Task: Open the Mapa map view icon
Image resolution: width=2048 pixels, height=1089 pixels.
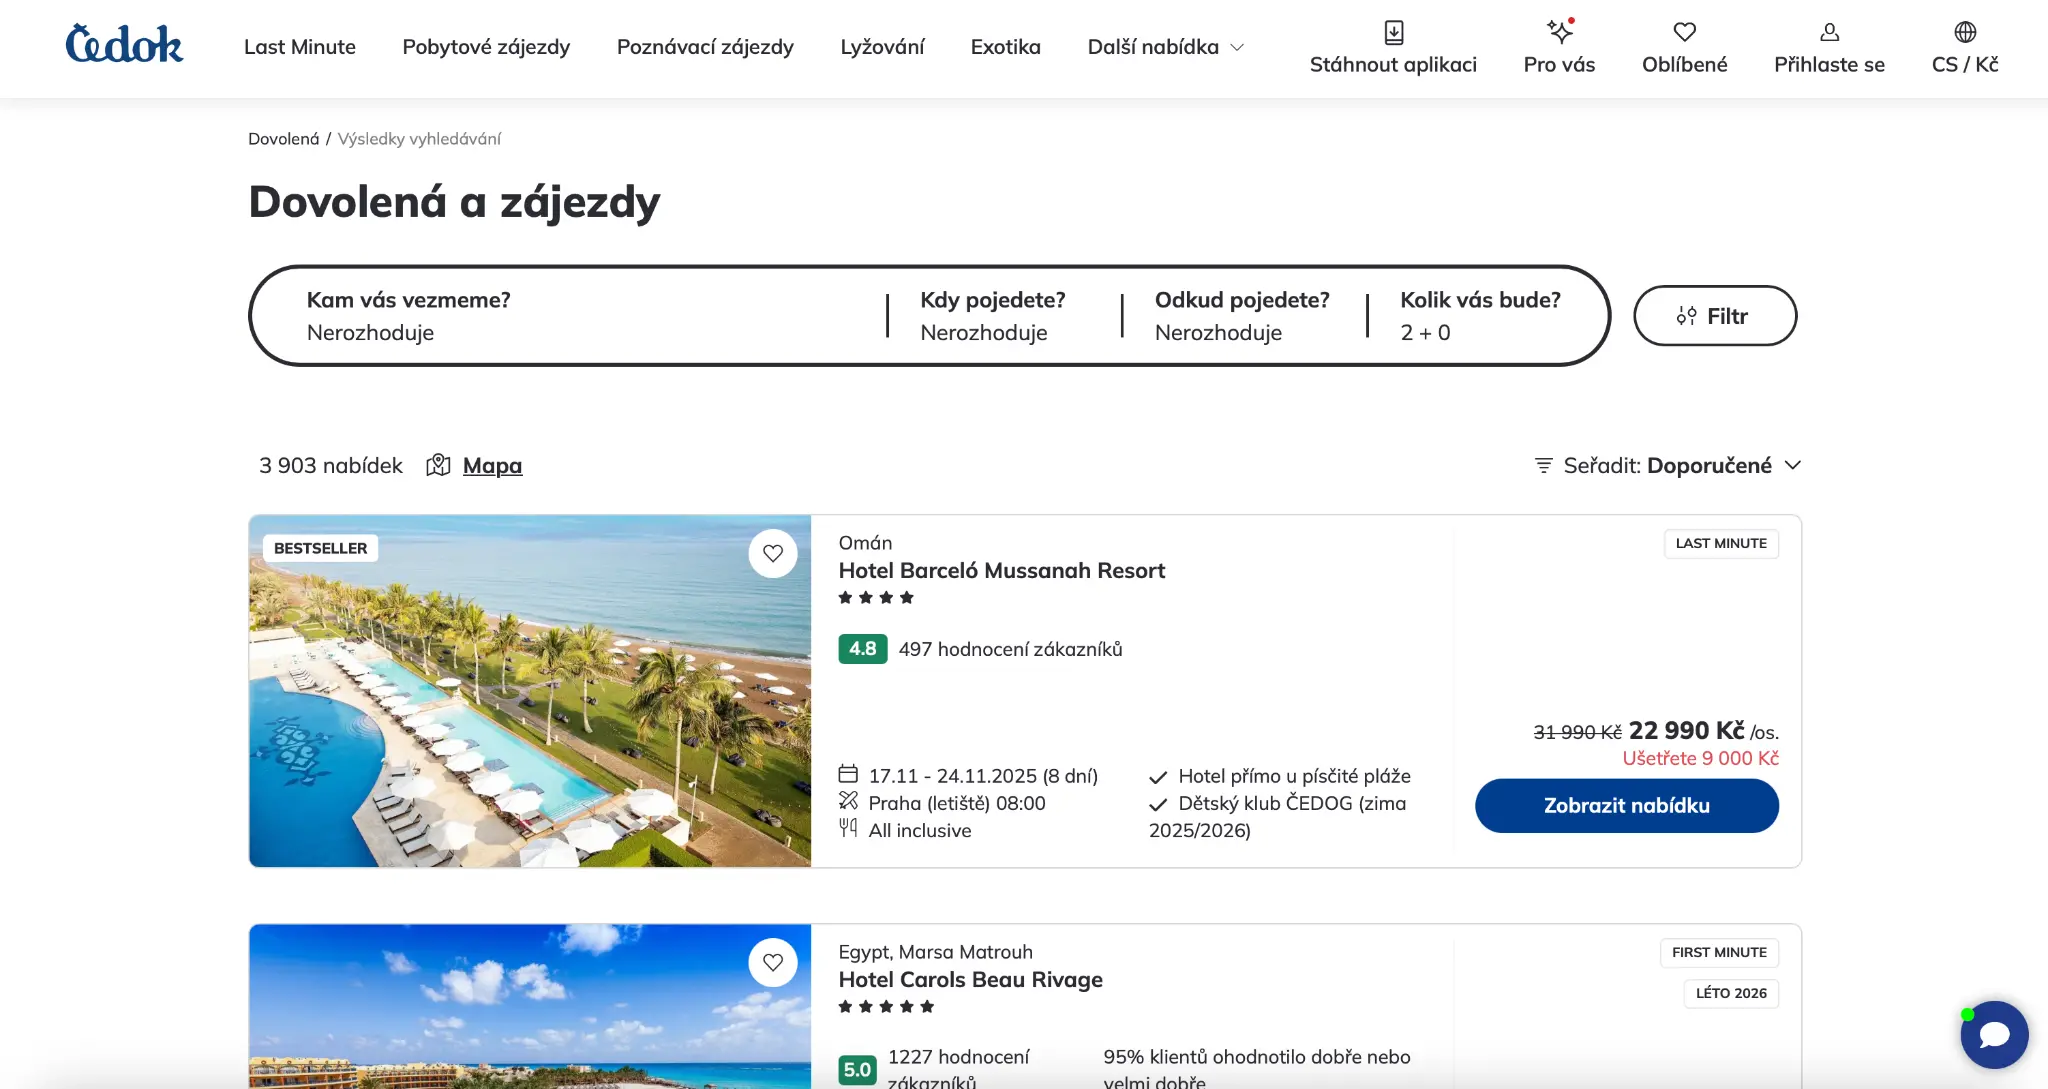Action: coord(440,464)
